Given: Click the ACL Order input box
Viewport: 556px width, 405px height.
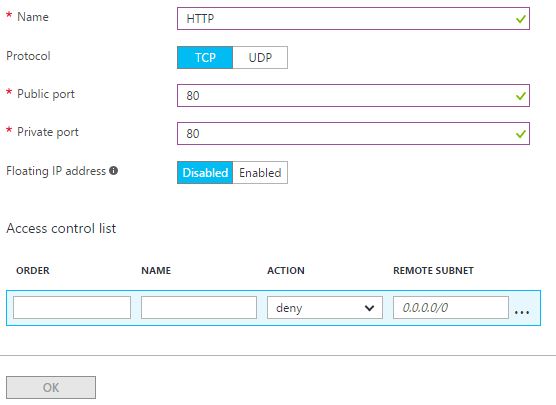Looking at the screenshot, I should [72, 308].
